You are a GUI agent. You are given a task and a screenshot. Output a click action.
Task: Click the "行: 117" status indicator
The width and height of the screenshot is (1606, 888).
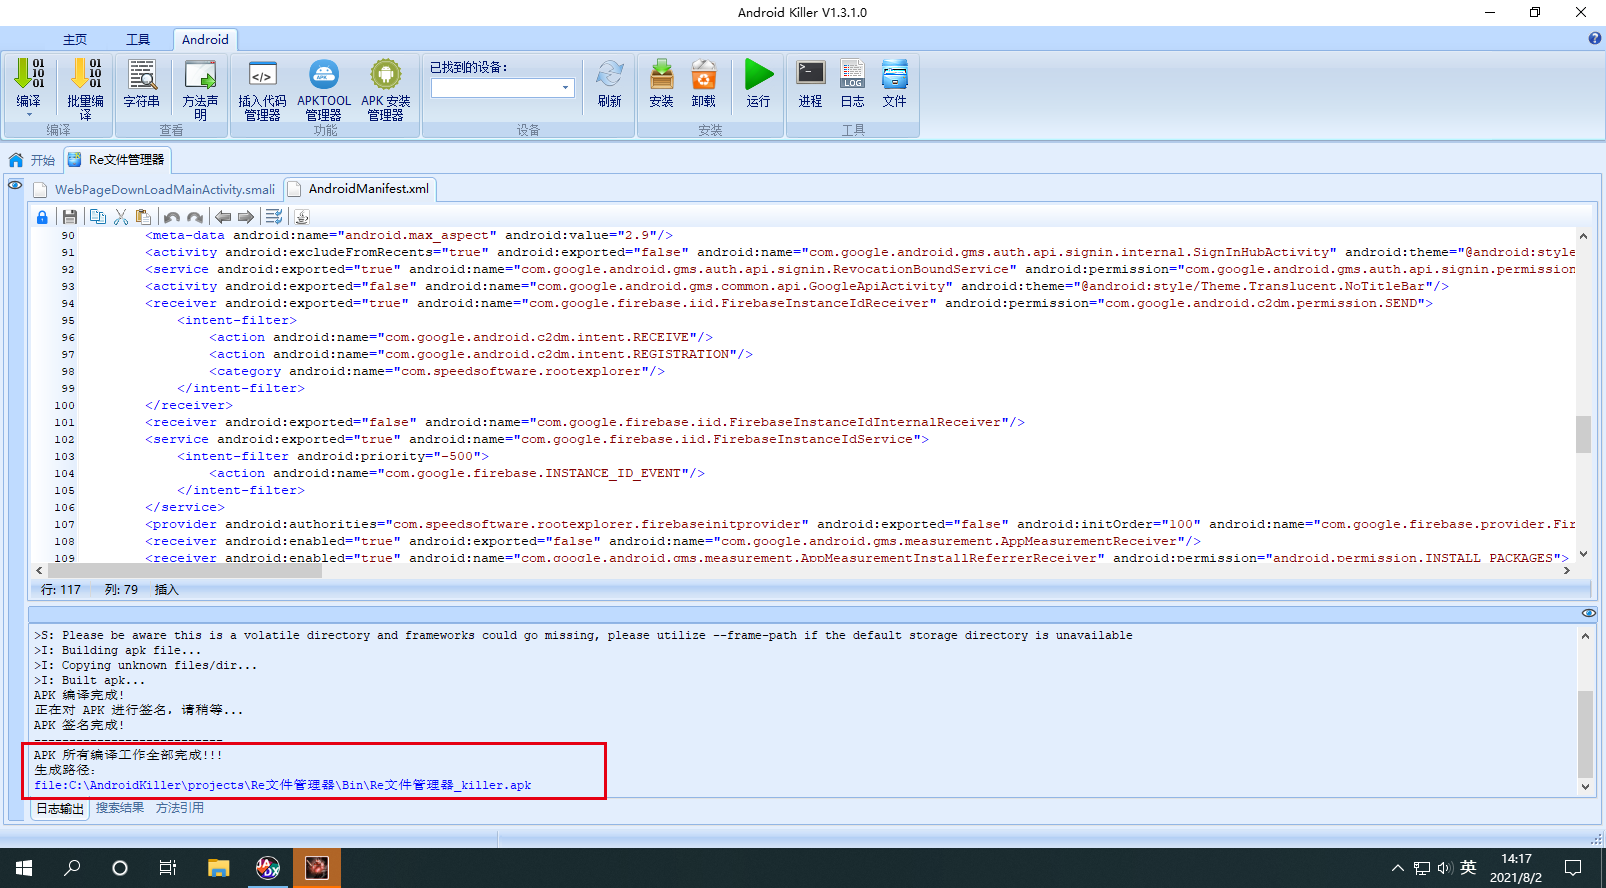click(x=60, y=590)
